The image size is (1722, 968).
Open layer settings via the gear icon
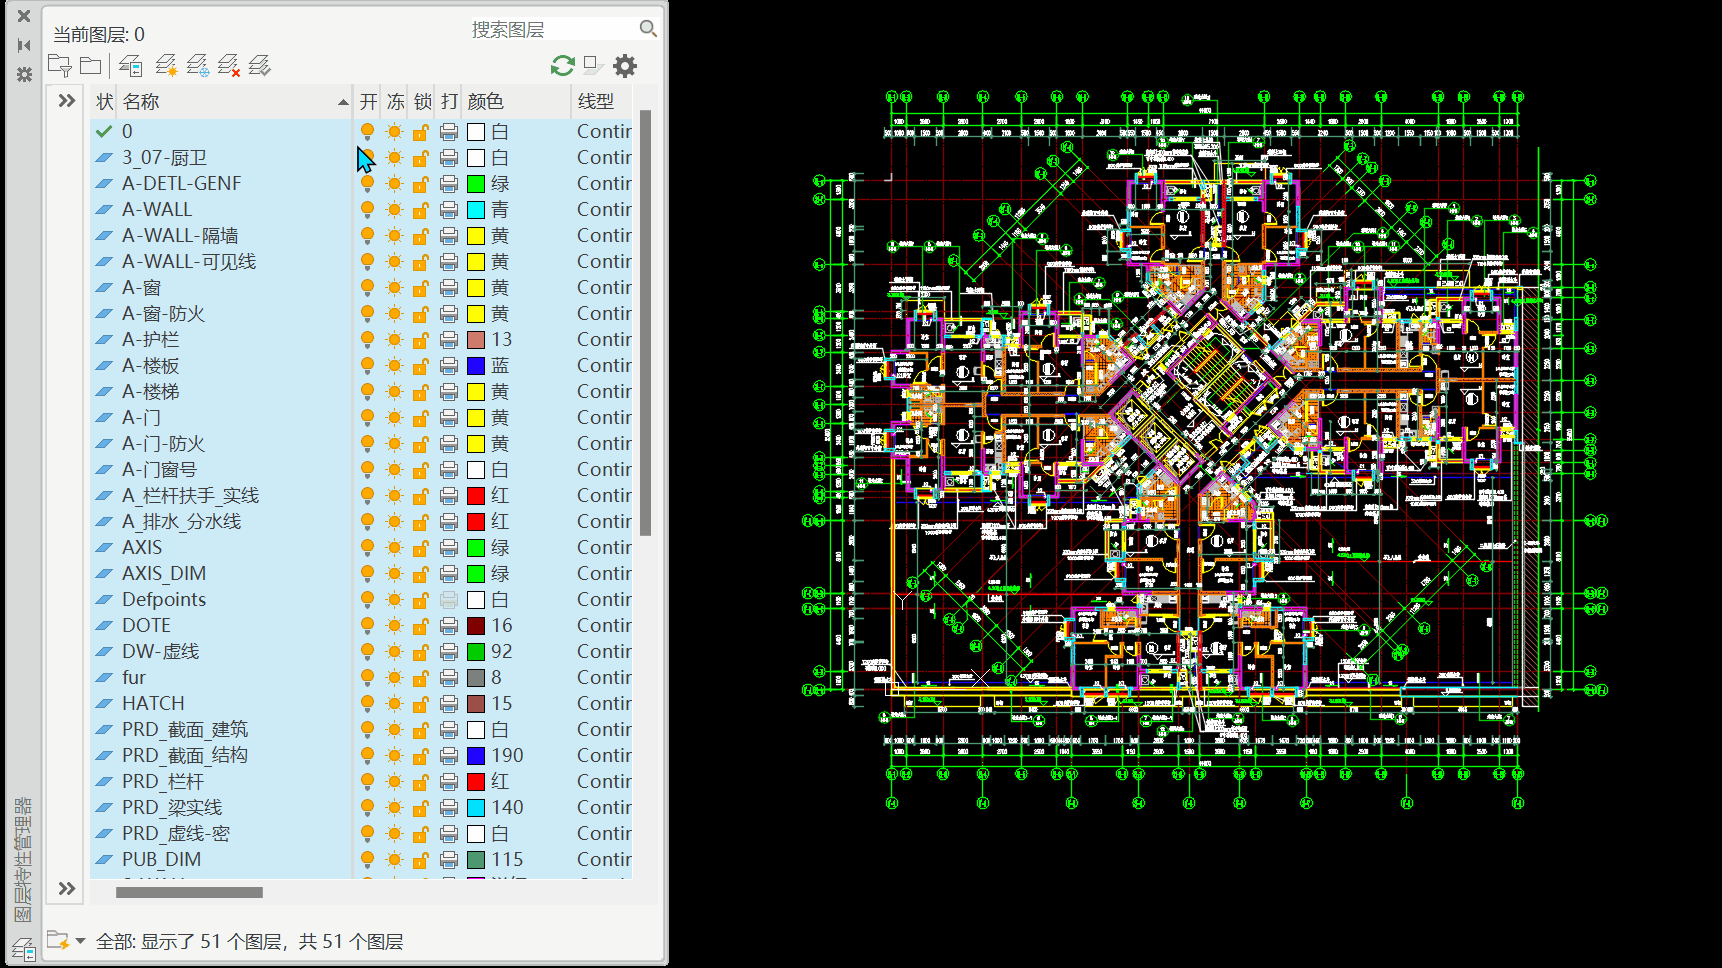pos(625,66)
